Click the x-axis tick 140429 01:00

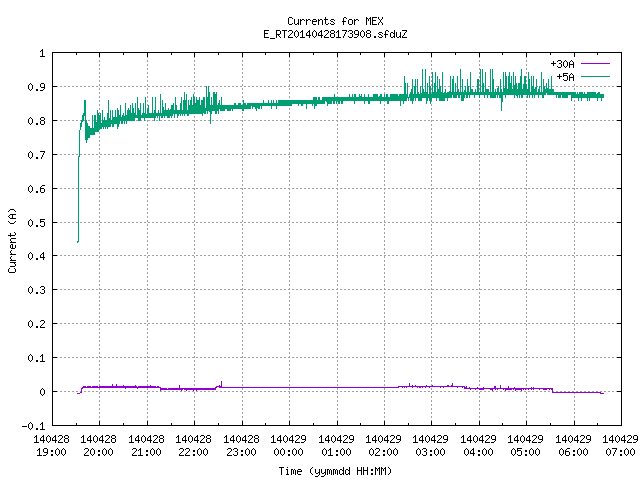(336, 445)
